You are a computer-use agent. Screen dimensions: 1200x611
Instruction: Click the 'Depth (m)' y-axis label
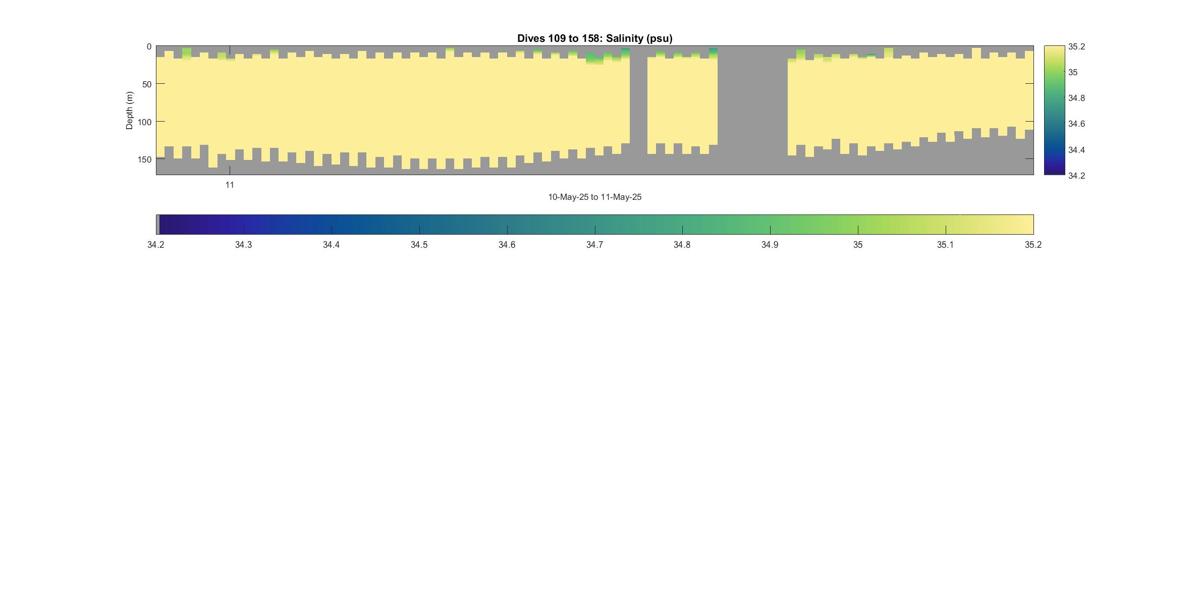[129, 110]
